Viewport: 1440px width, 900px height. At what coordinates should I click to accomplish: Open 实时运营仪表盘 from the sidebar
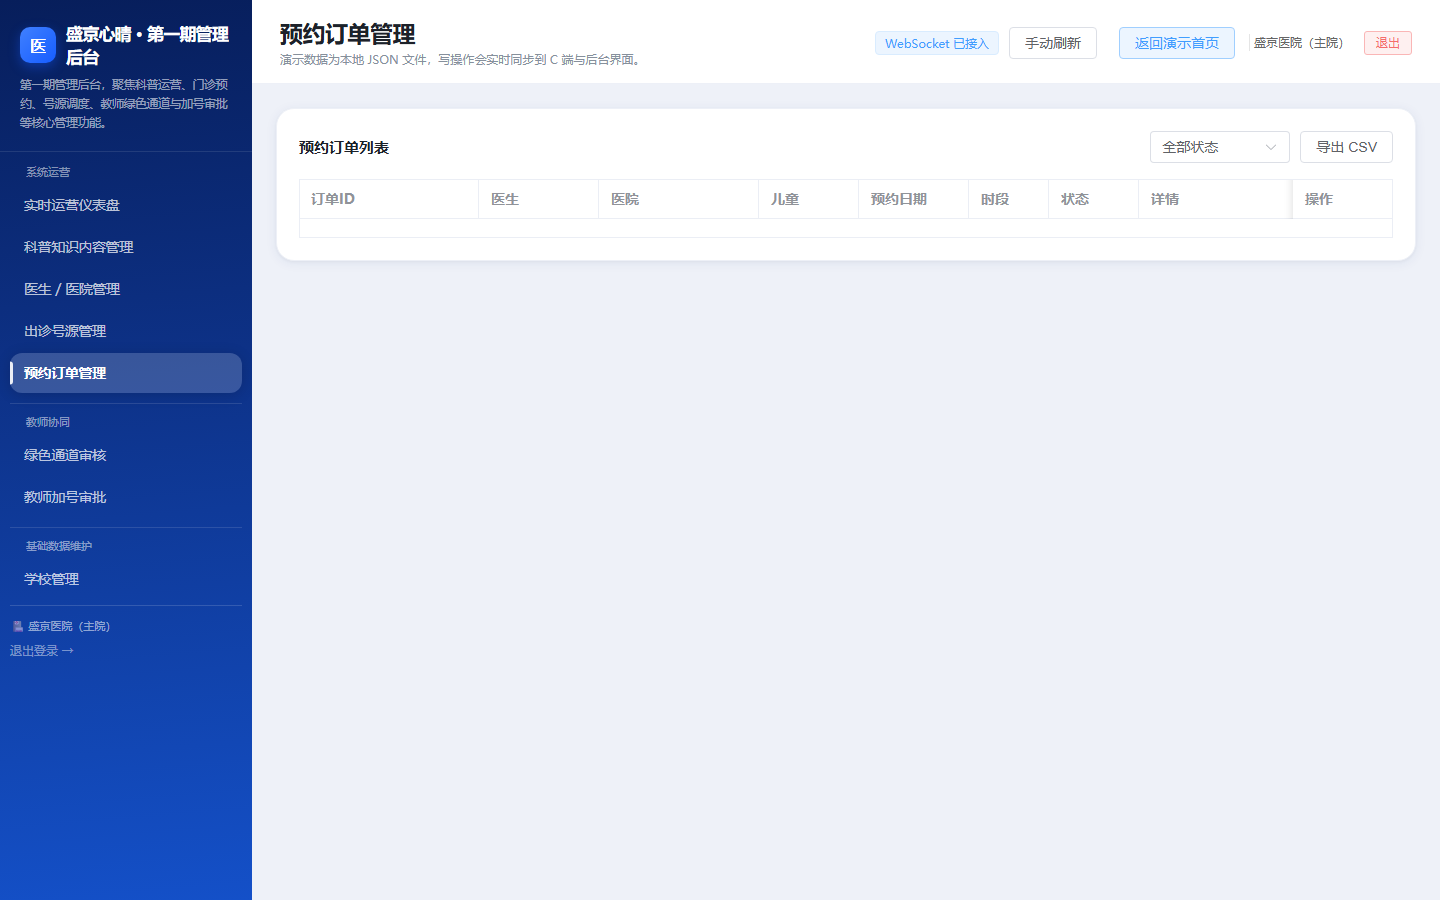pyautogui.click(x=126, y=205)
